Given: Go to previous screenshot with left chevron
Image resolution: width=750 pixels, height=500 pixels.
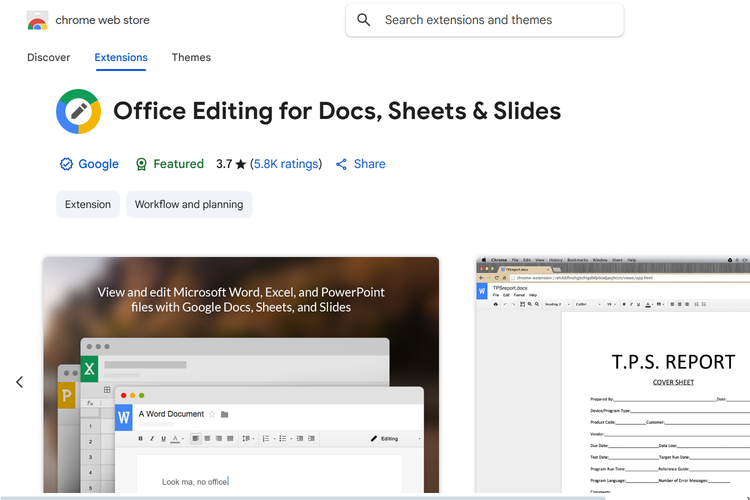Looking at the screenshot, I should [x=20, y=382].
